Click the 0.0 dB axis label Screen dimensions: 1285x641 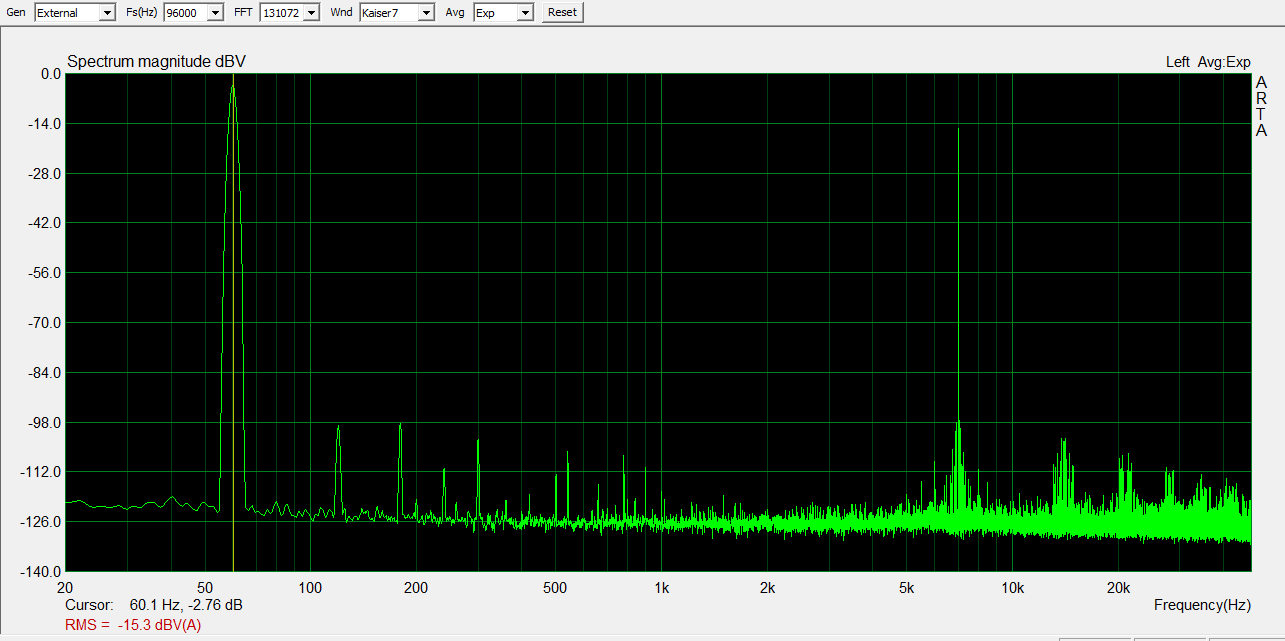(x=51, y=74)
